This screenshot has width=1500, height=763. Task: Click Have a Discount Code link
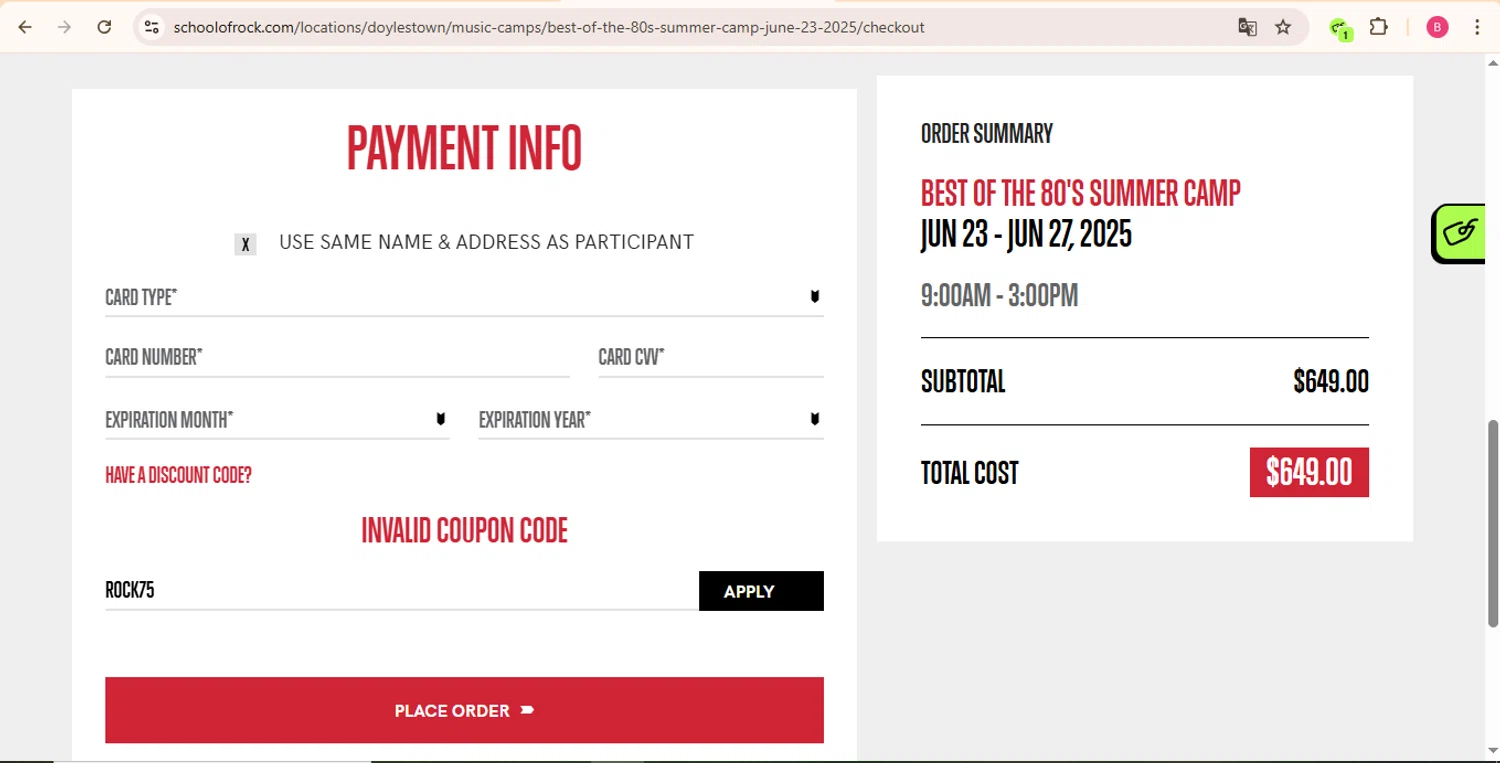(178, 475)
